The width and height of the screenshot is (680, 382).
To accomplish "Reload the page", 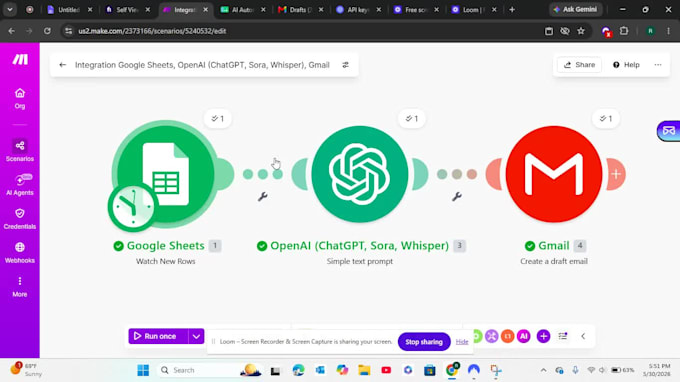I will [47, 31].
